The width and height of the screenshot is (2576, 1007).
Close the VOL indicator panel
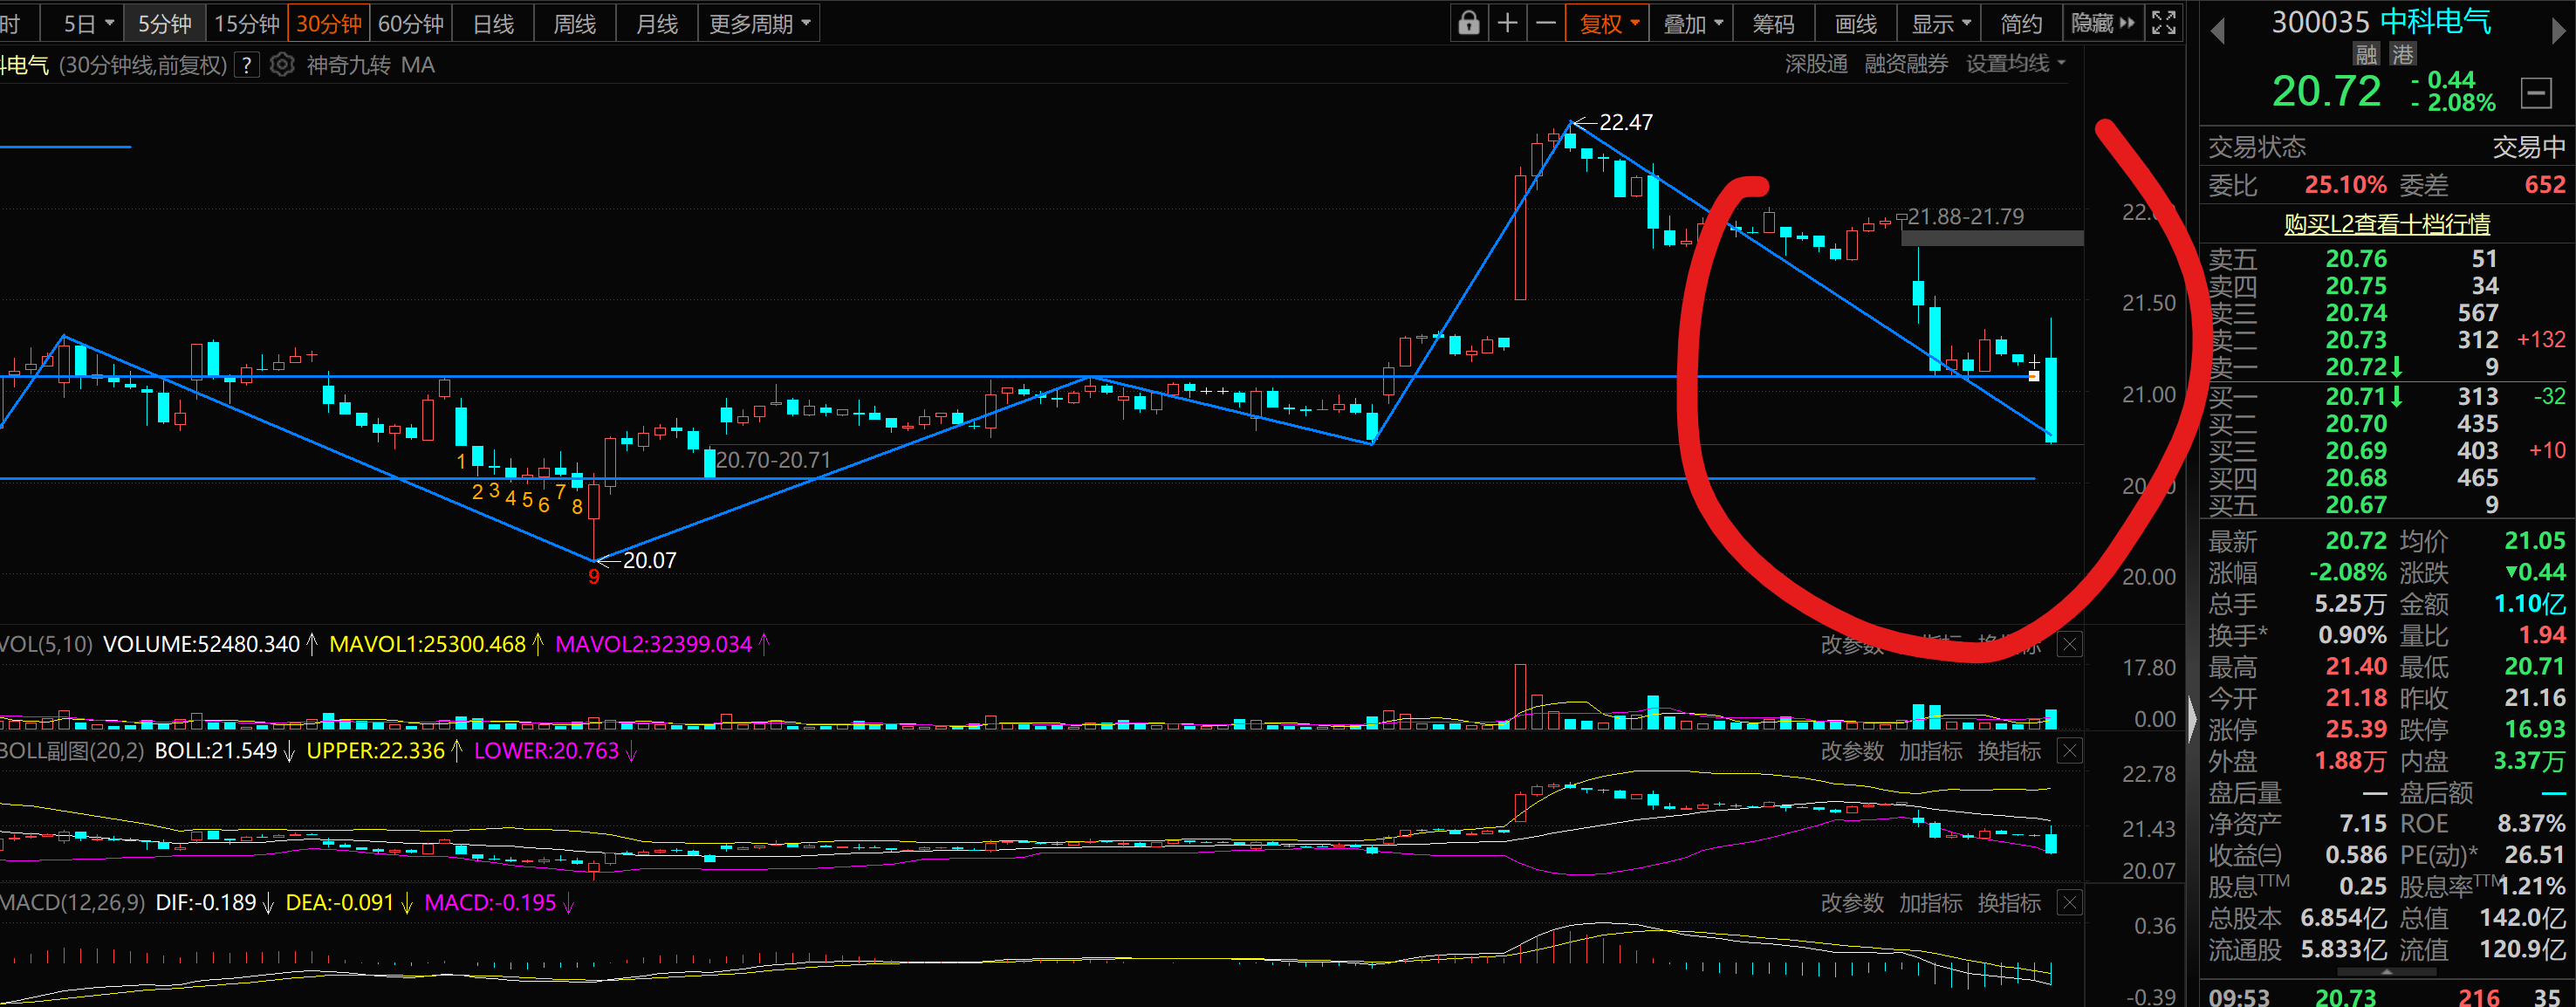pyautogui.click(x=2069, y=644)
